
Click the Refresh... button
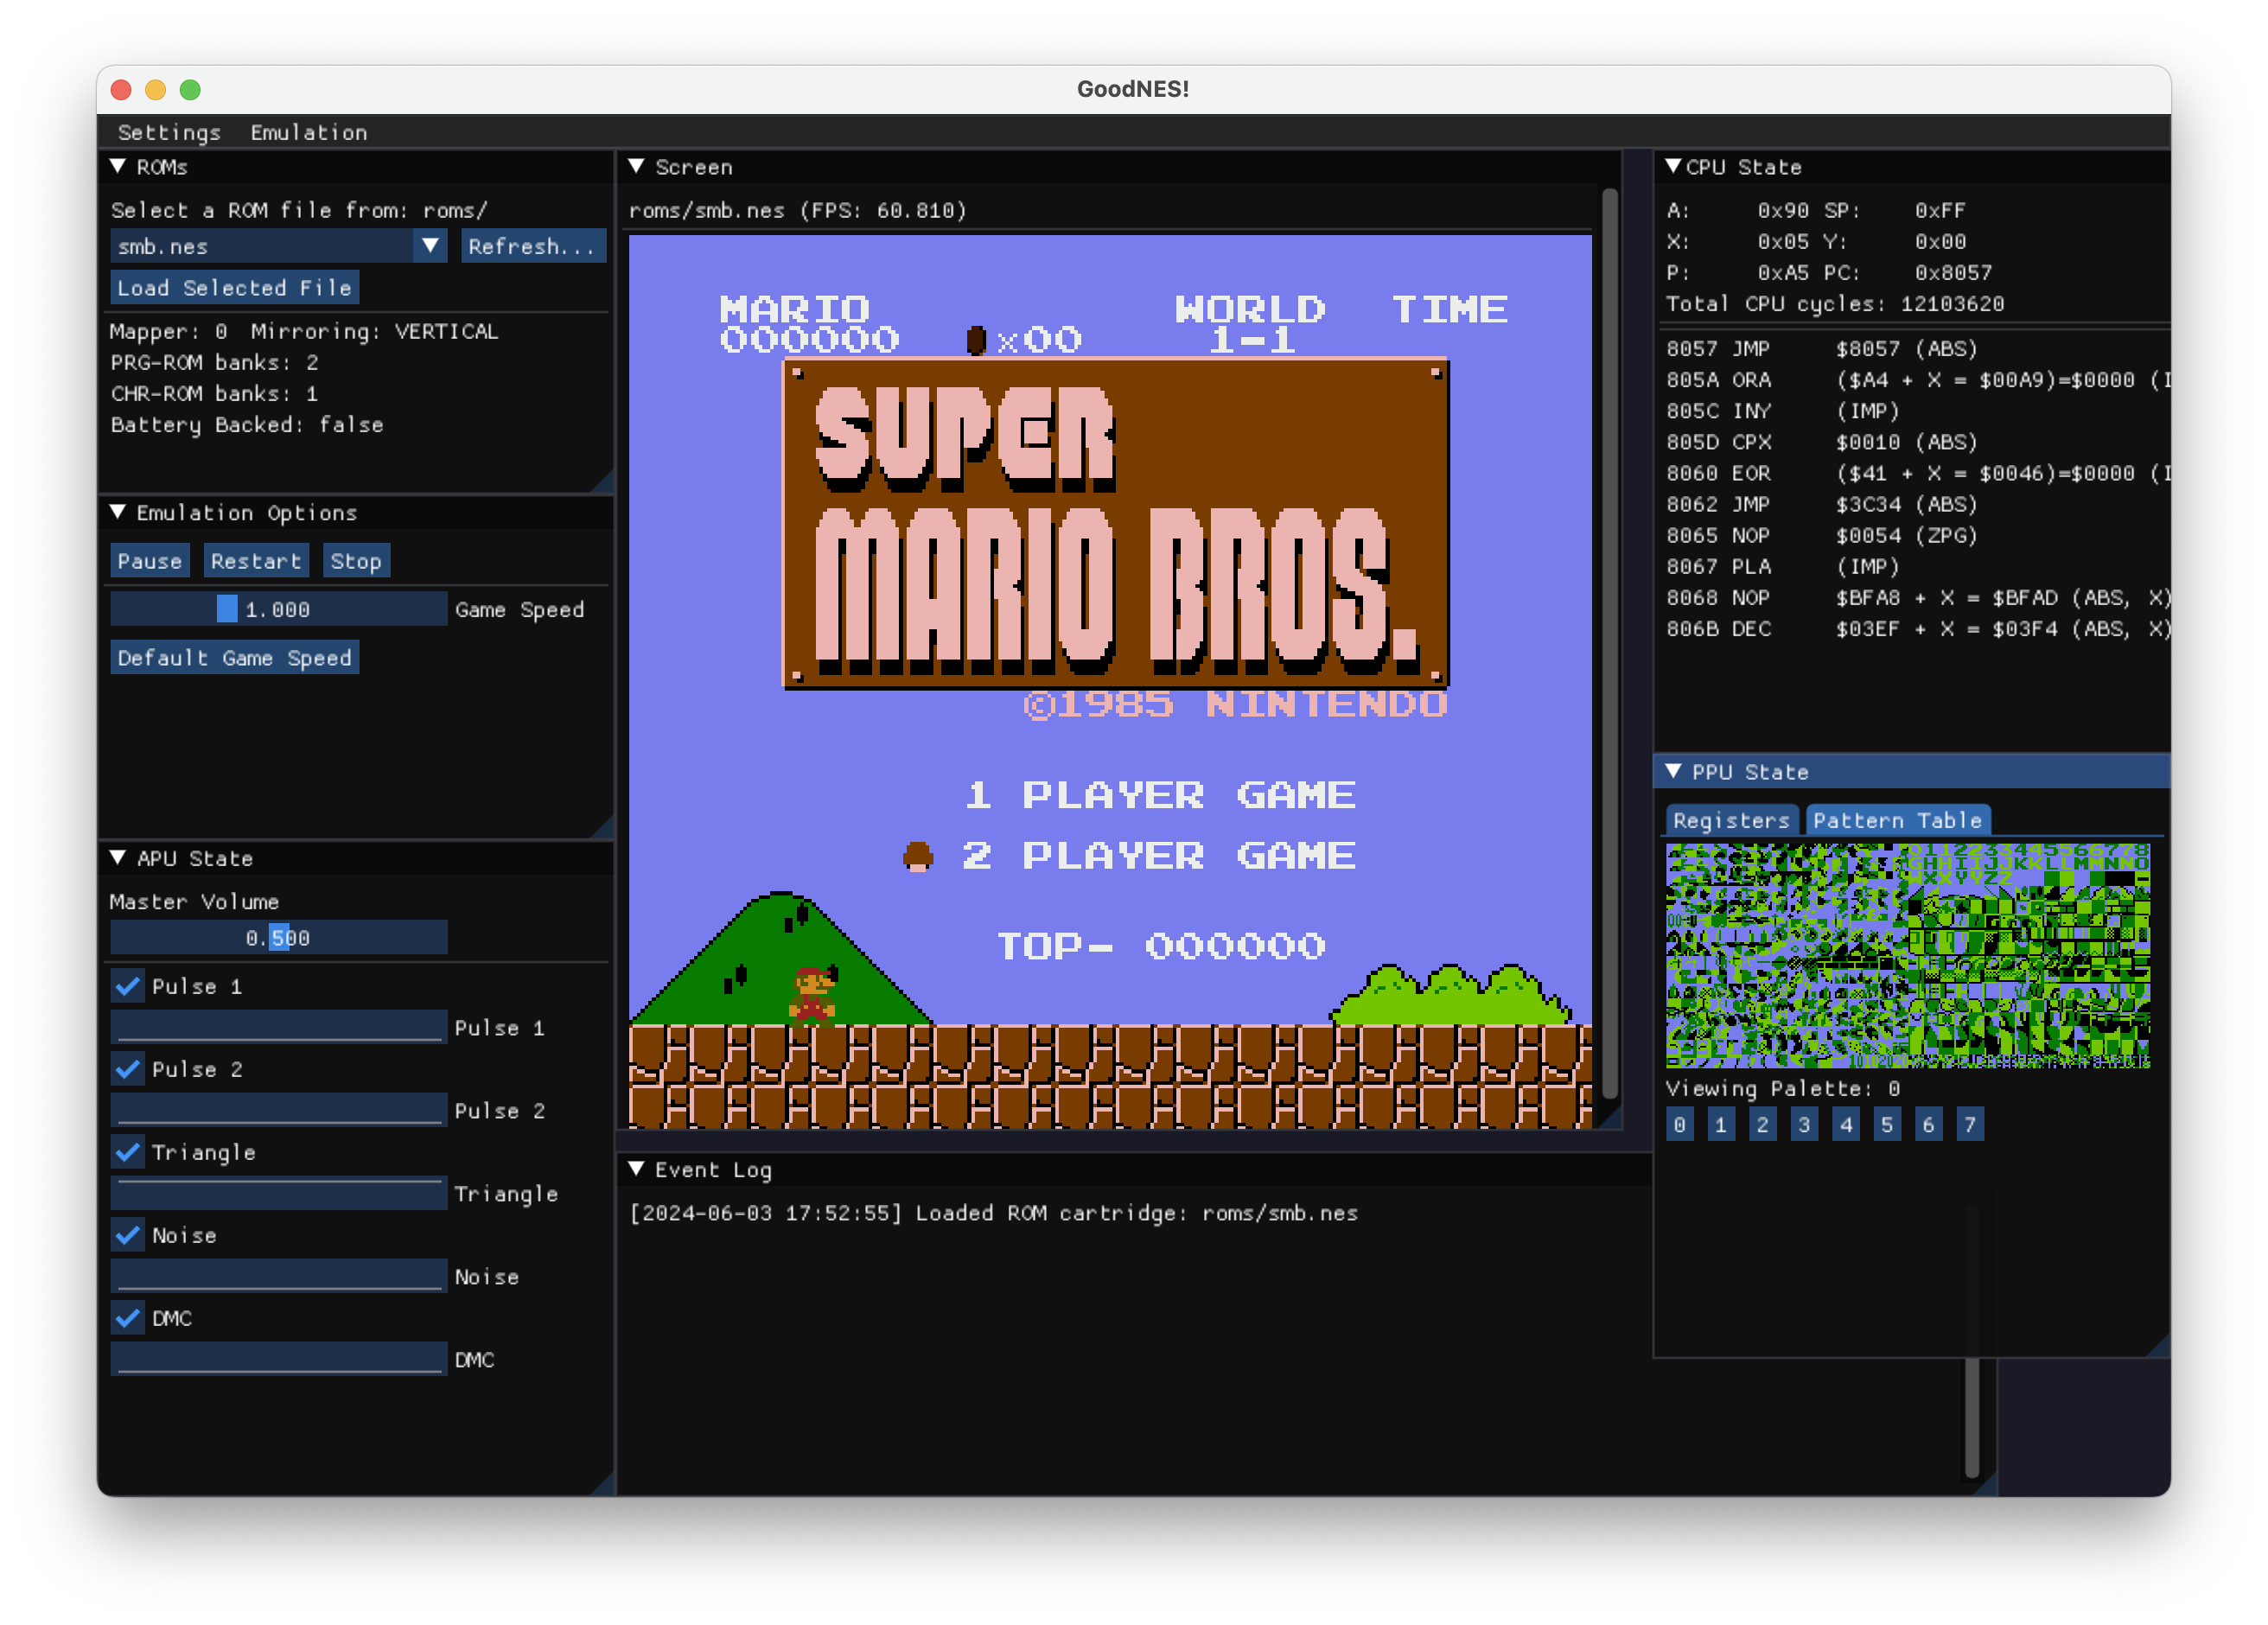click(533, 246)
